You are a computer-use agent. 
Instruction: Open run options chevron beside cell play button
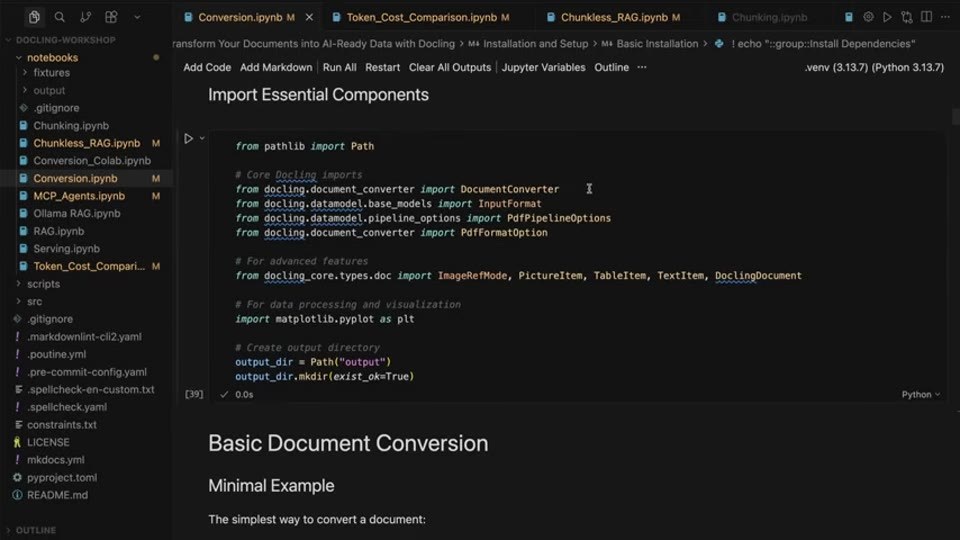coord(202,138)
